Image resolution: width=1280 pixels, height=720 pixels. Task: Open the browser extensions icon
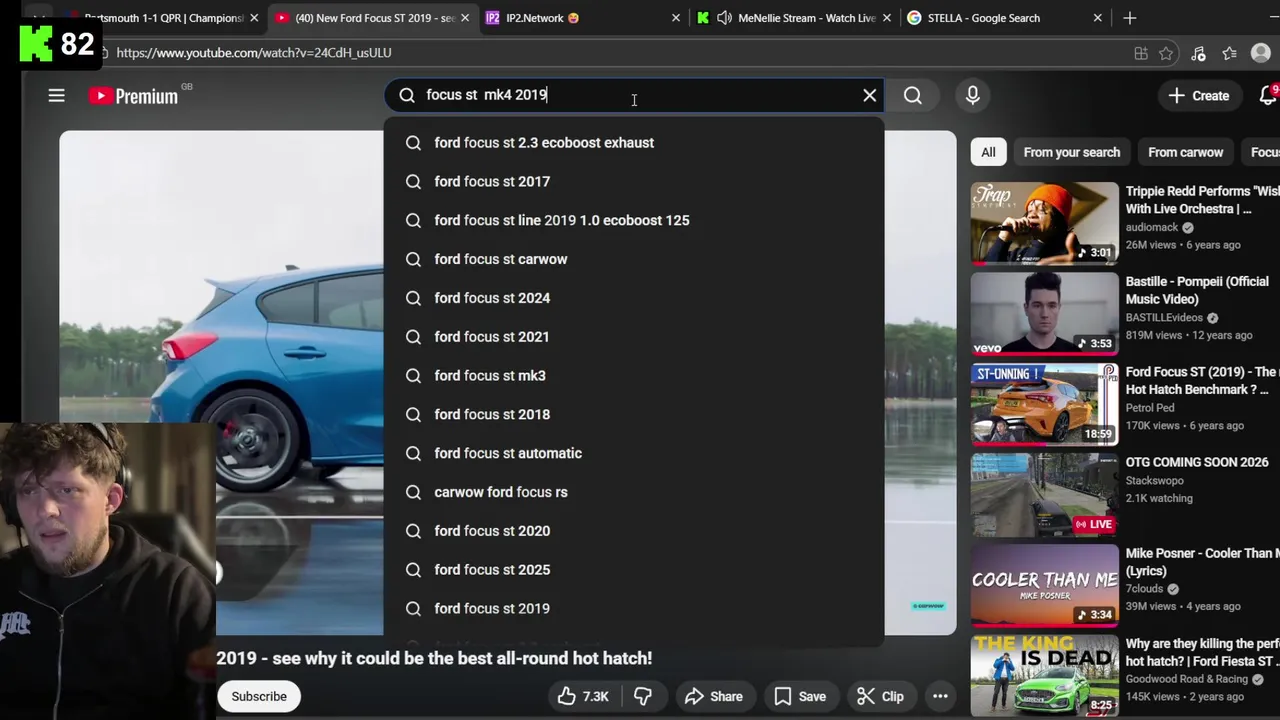pos(1198,53)
